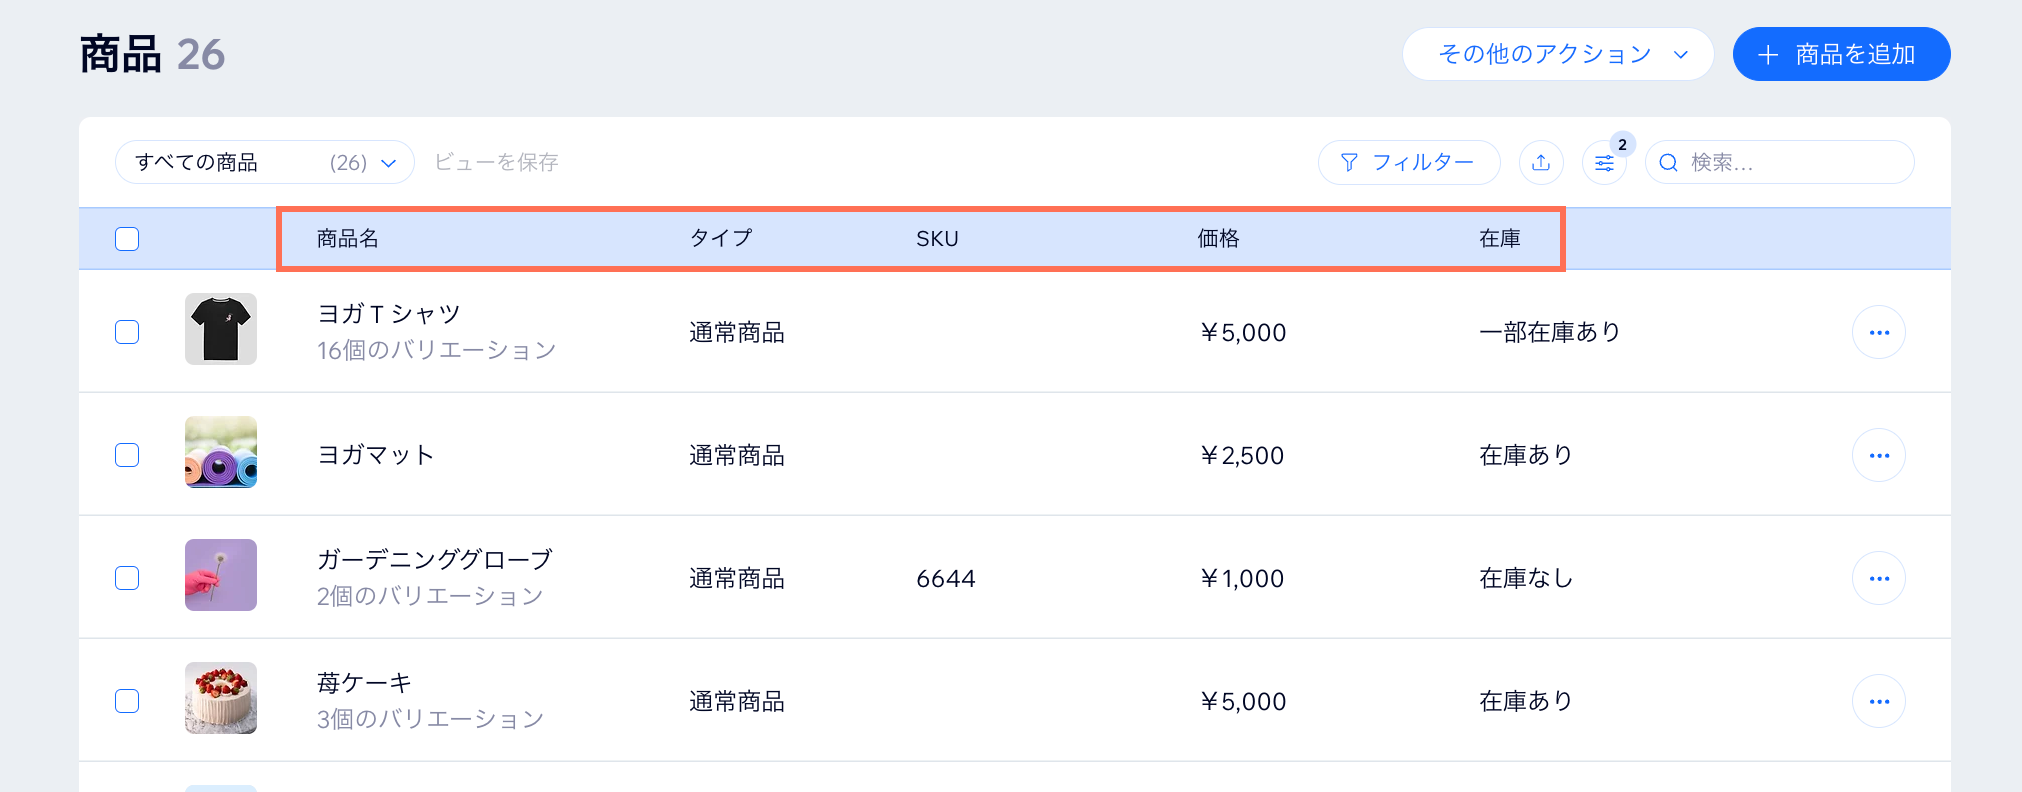2022x792 pixels.
Task: Open the すべての商品 view dropdown
Action: [x=265, y=162]
